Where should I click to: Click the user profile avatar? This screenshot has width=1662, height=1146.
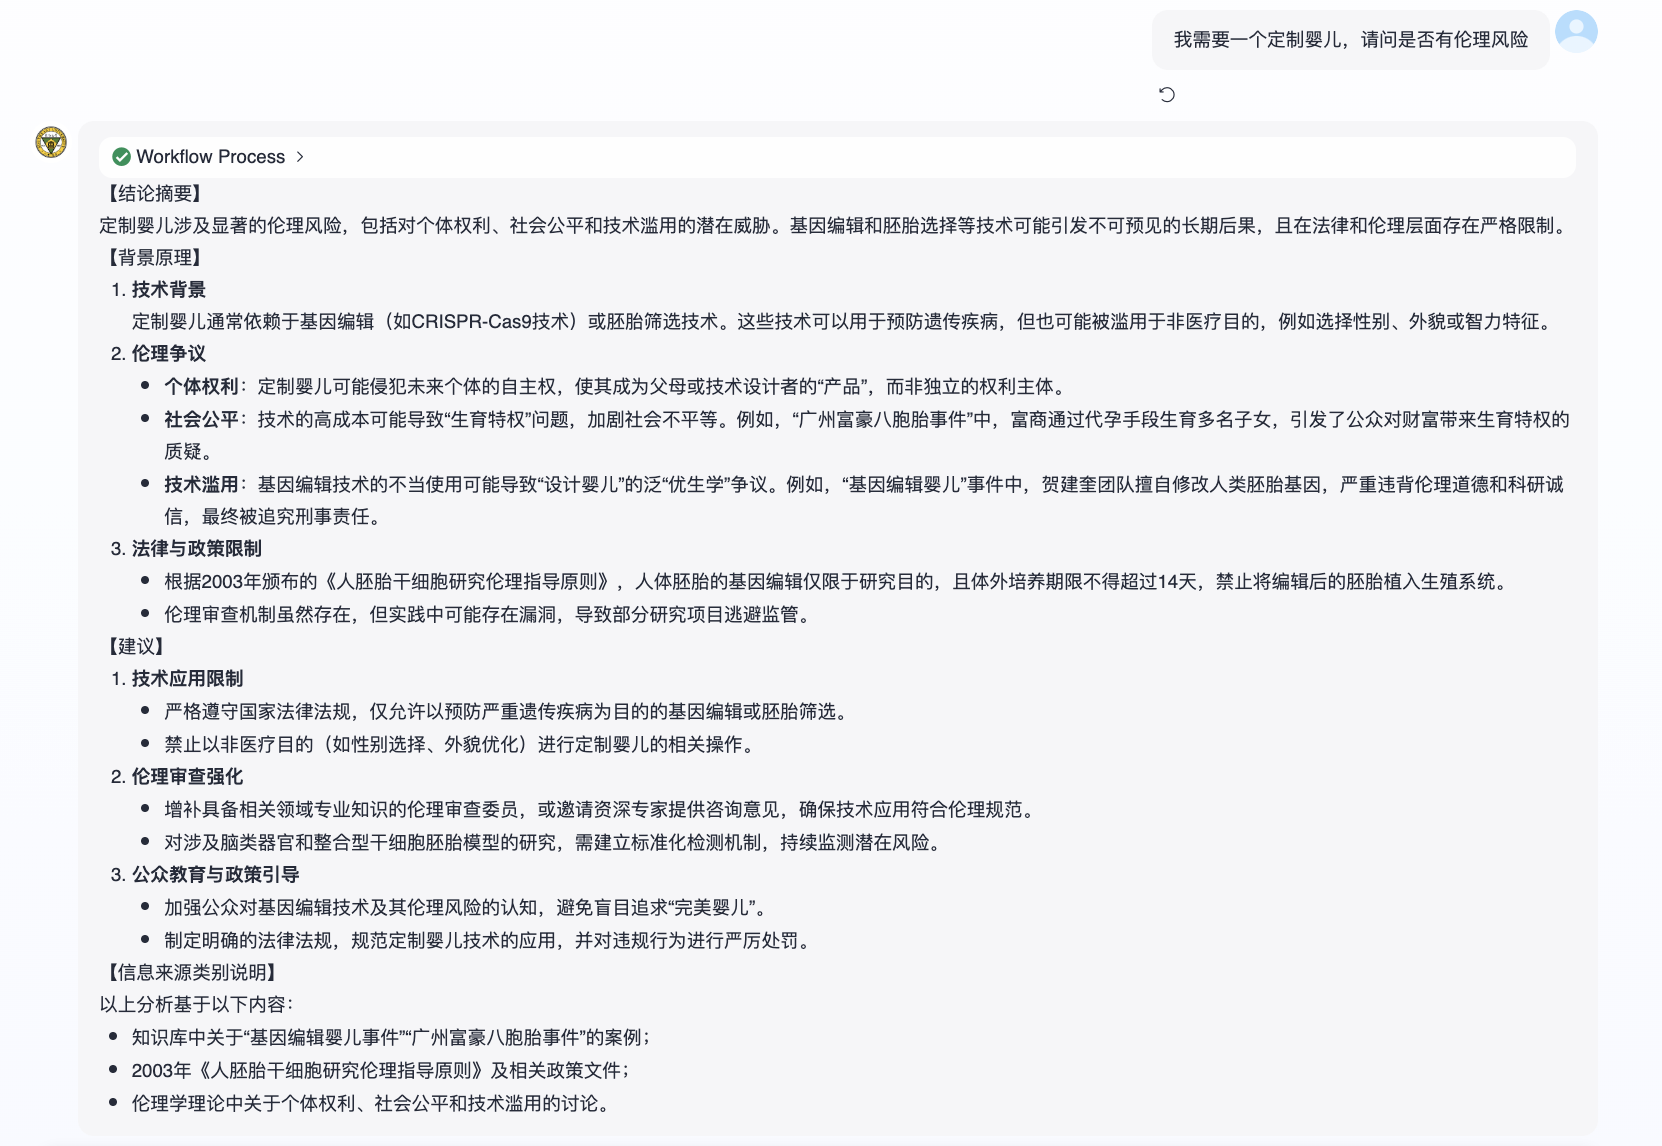tap(1576, 32)
